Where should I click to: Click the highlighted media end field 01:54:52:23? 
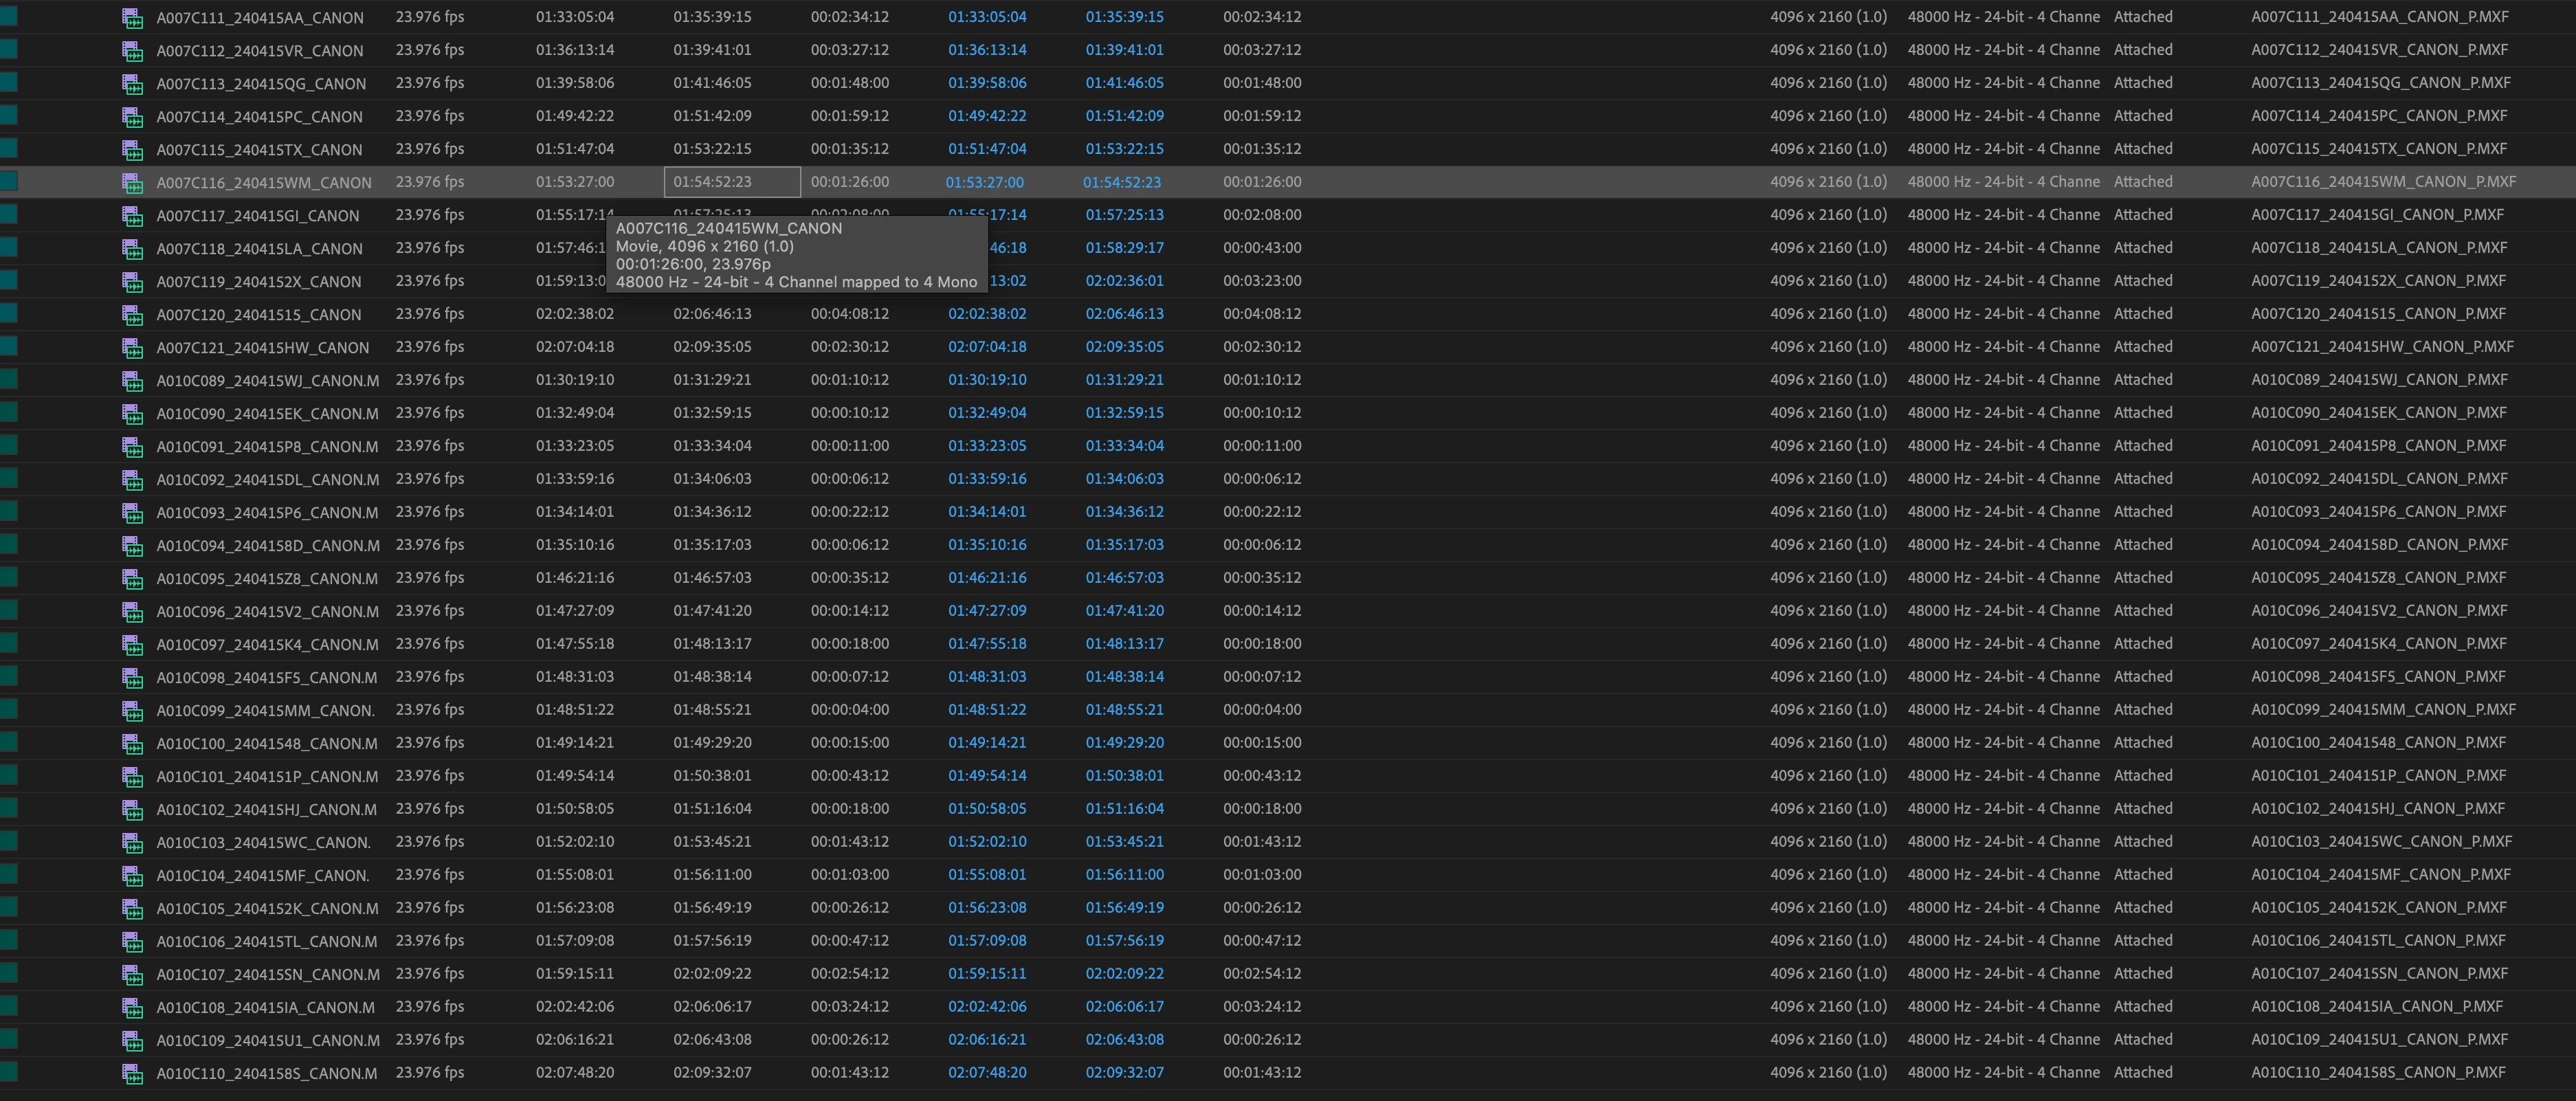[731, 182]
